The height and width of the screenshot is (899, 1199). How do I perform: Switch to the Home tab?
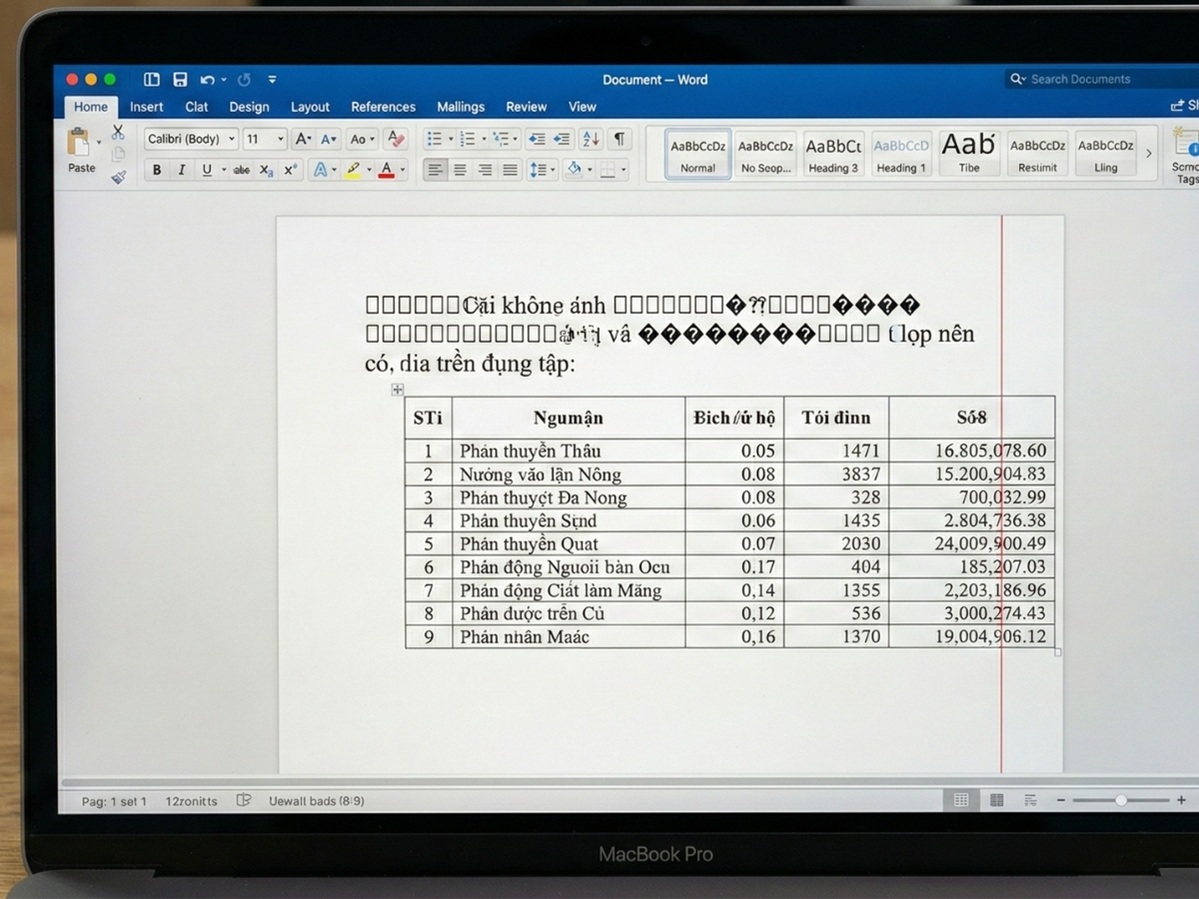click(x=90, y=107)
